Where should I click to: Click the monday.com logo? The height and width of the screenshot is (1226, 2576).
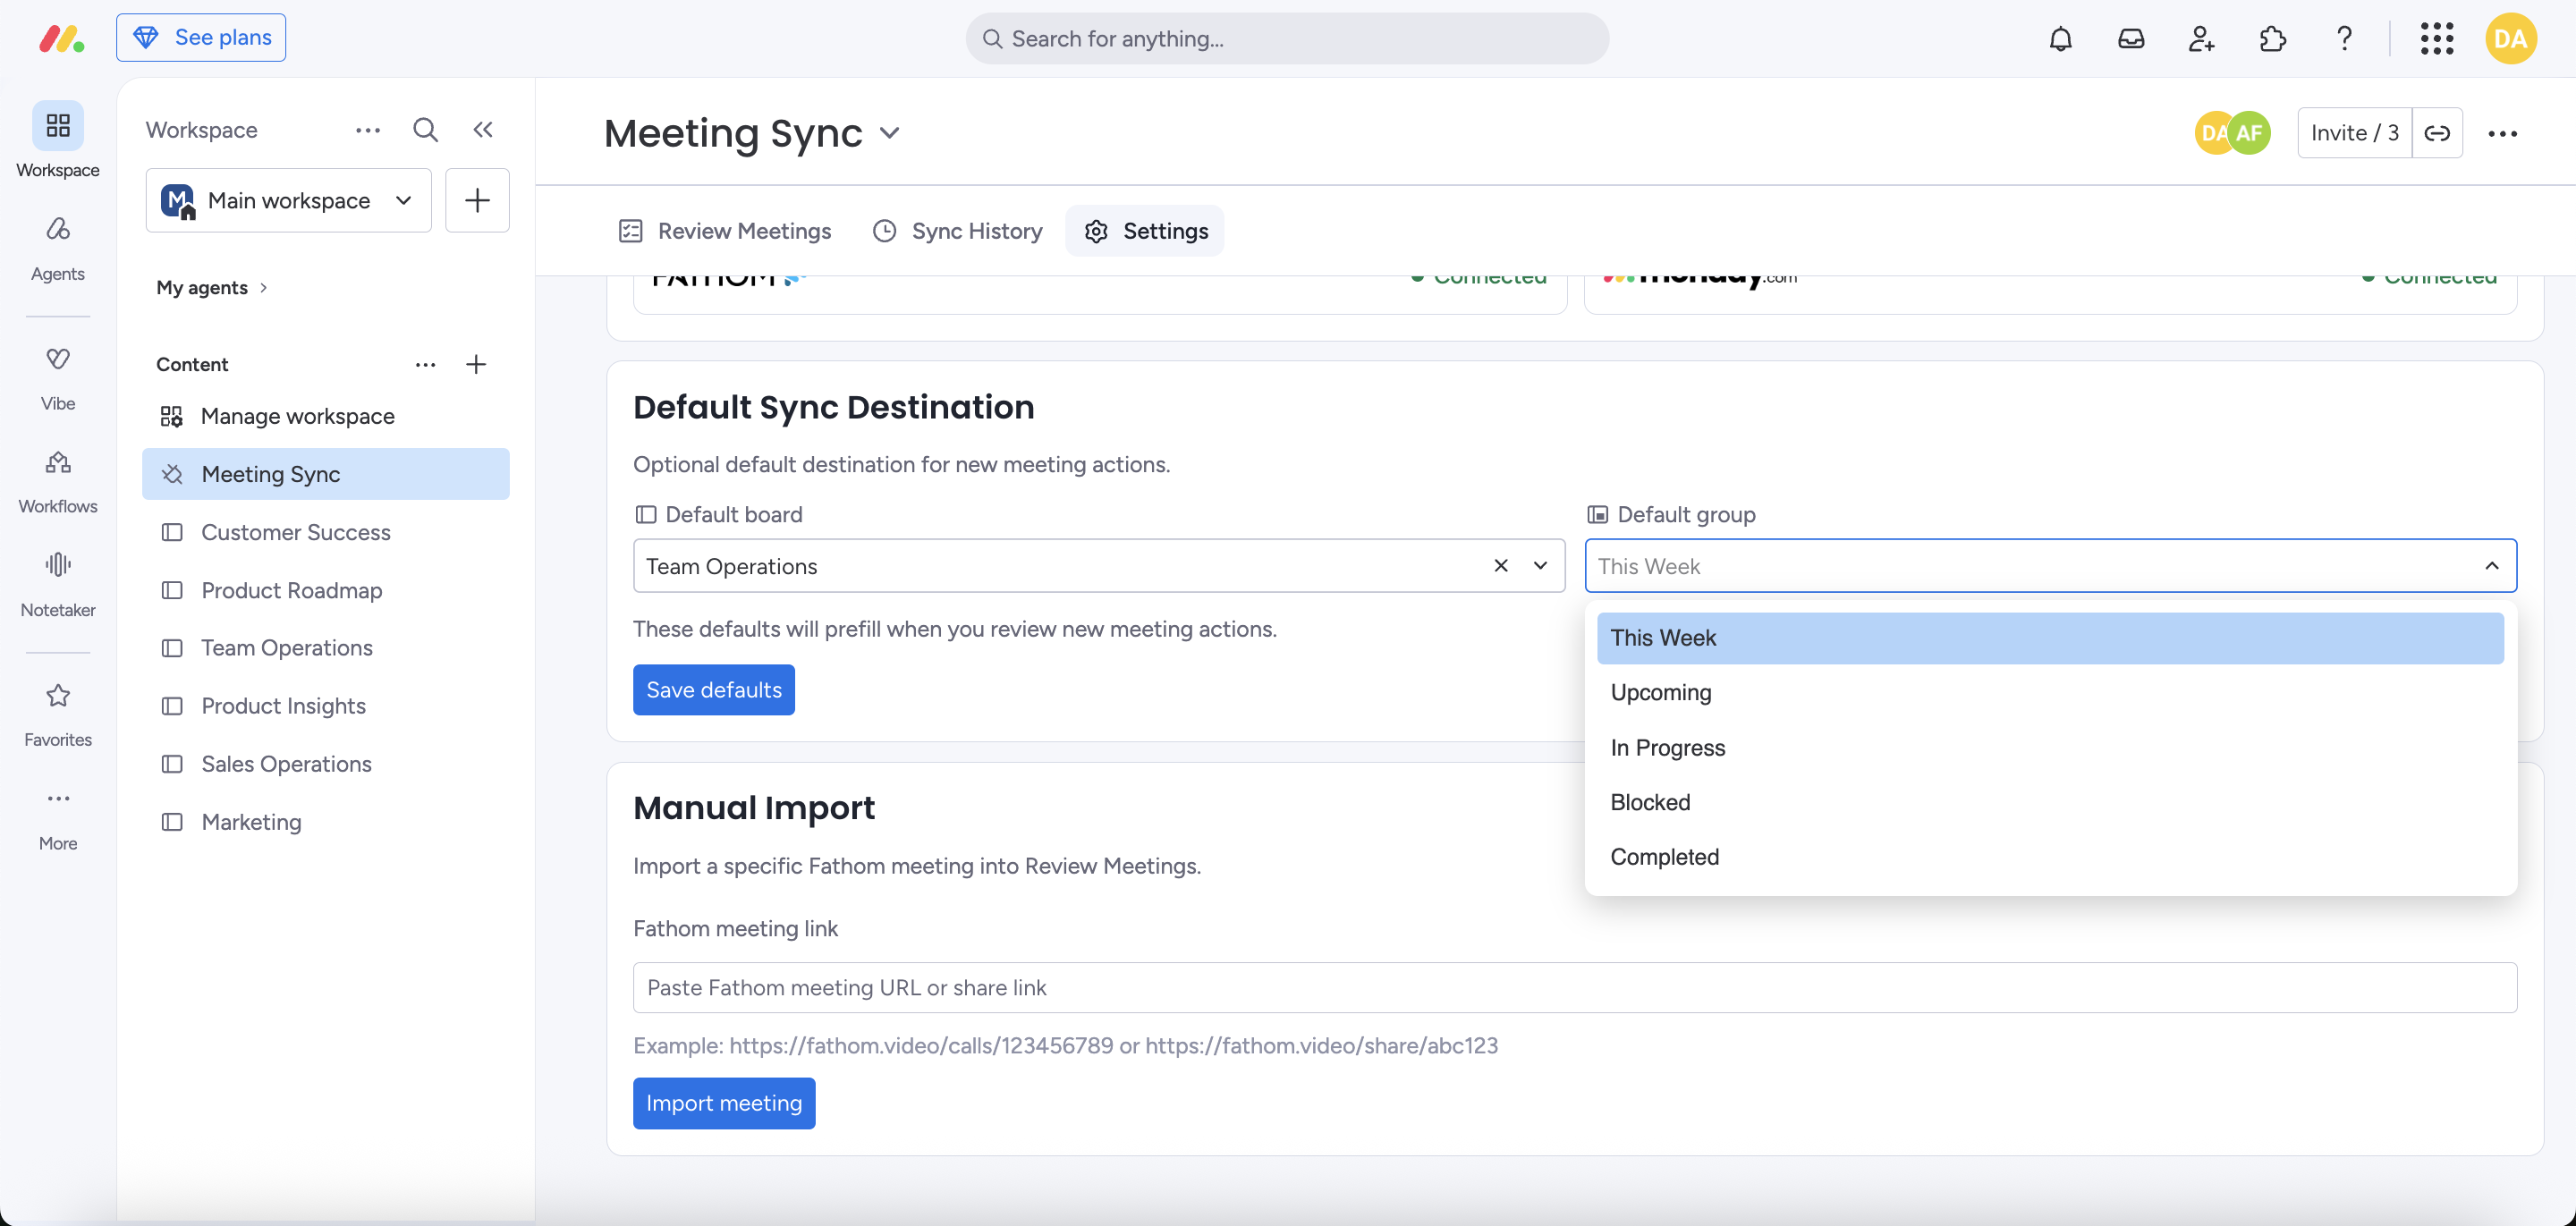[x=61, y=38]
